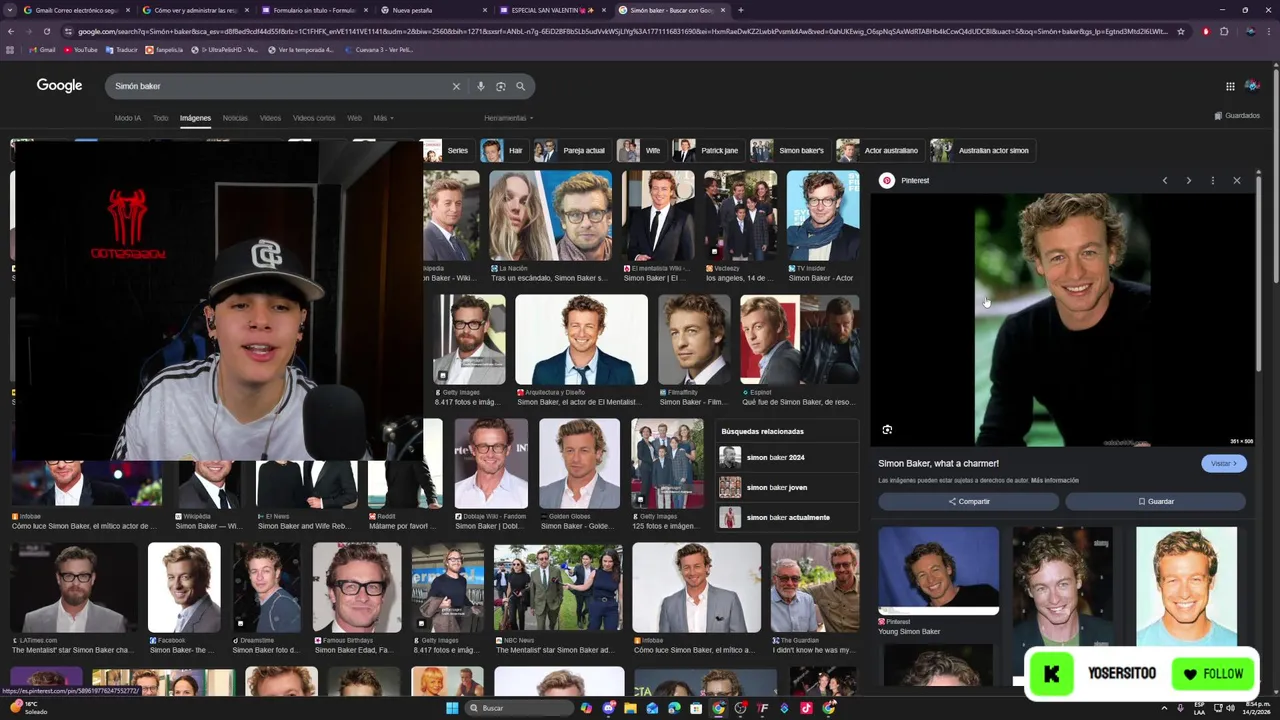Click the Más información copyright link
Viewport: 1280px width, 720px height.
[x=1055, y=481]
